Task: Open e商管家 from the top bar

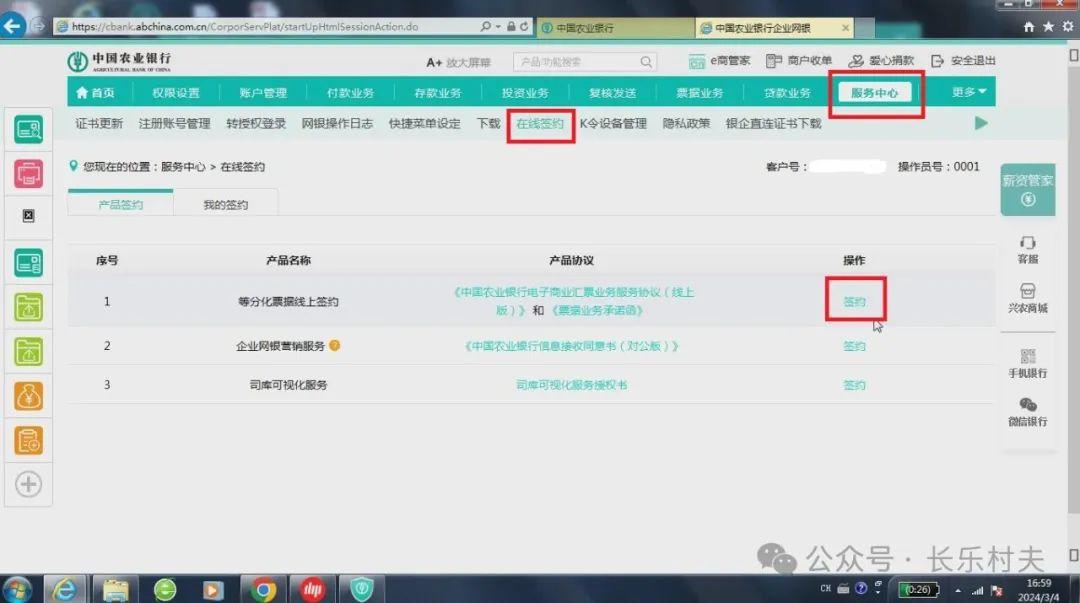Action: [719, 61]
